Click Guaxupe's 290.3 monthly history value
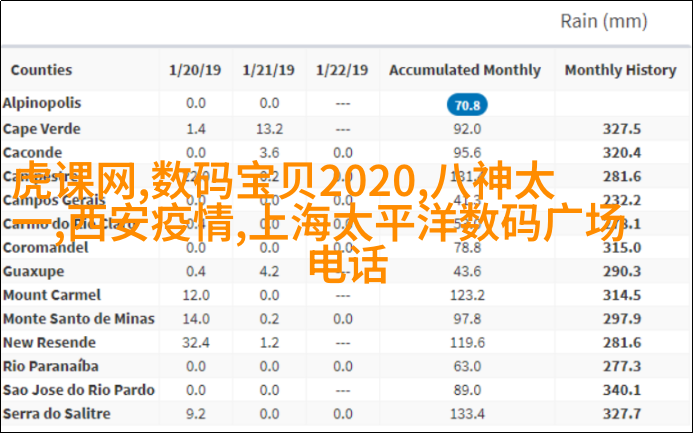This screenshot has width=694, height=434. (622, 271)
